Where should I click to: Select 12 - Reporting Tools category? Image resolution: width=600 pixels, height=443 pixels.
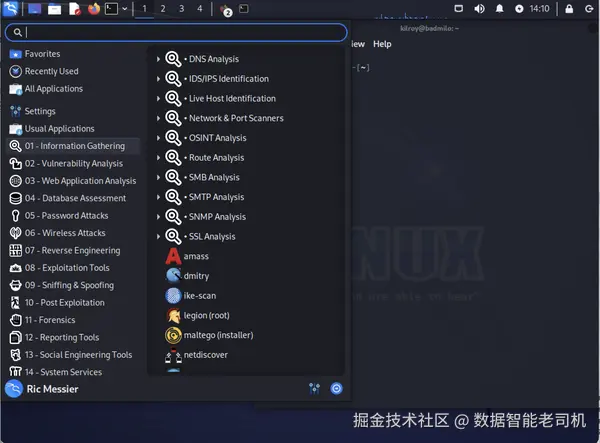click(x=73, y=337)
